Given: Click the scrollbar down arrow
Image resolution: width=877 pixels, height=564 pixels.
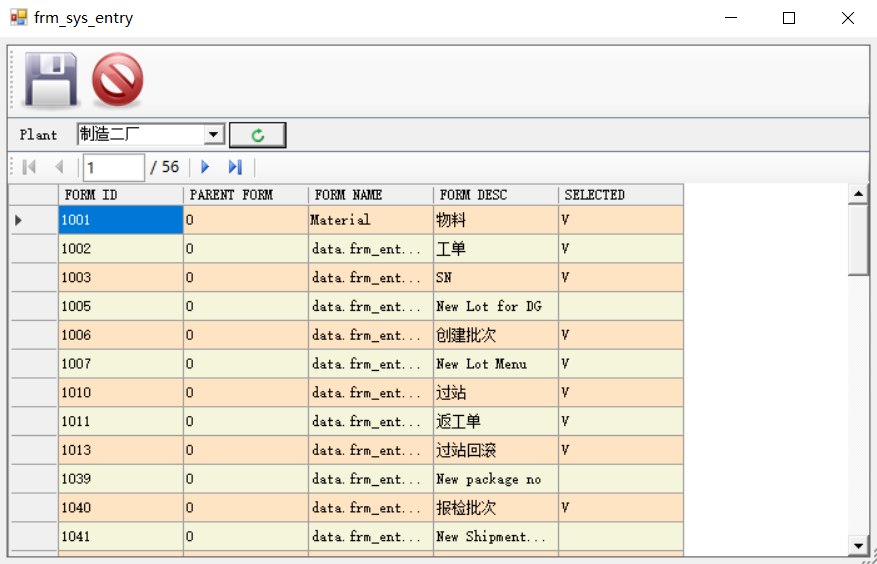Looking at the screenshot, I should coord(858,545).
